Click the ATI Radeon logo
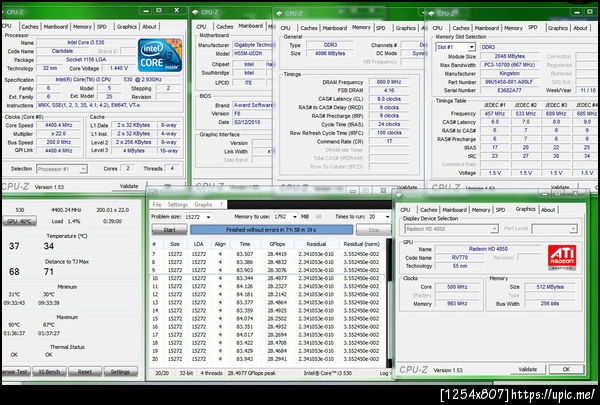 click(562, 257)
